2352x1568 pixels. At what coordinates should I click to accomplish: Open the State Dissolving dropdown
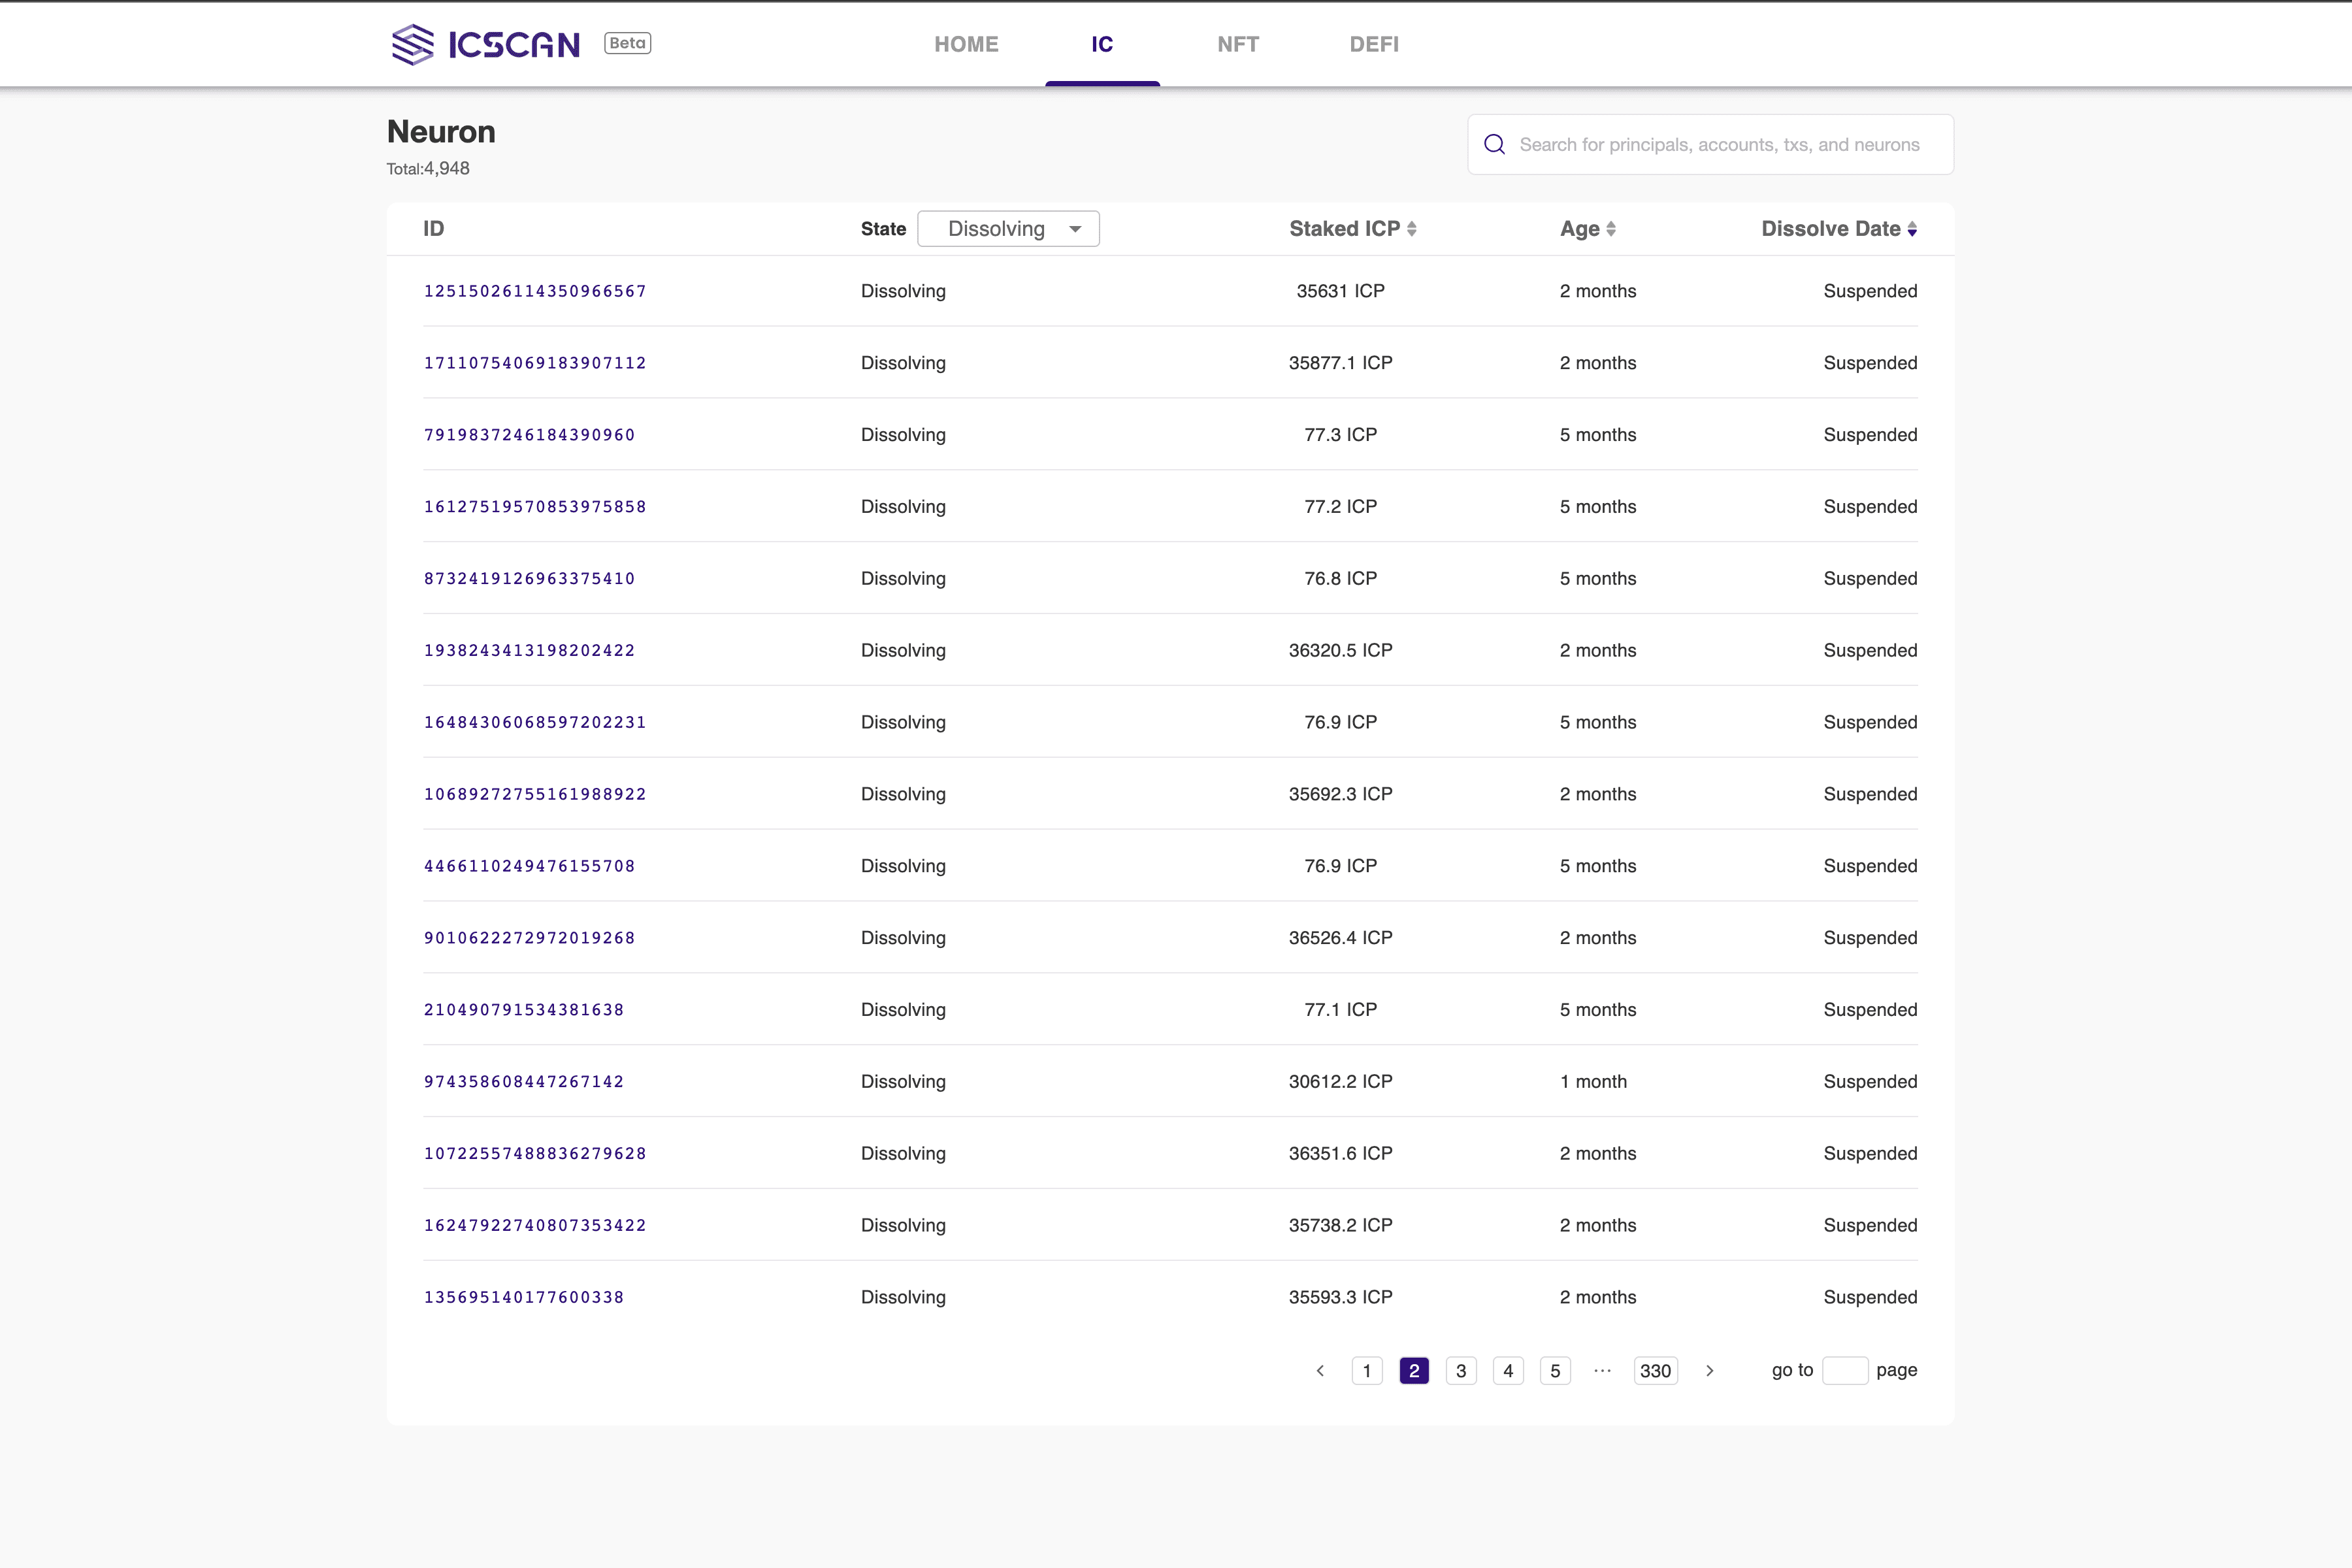click(1008, 229)
